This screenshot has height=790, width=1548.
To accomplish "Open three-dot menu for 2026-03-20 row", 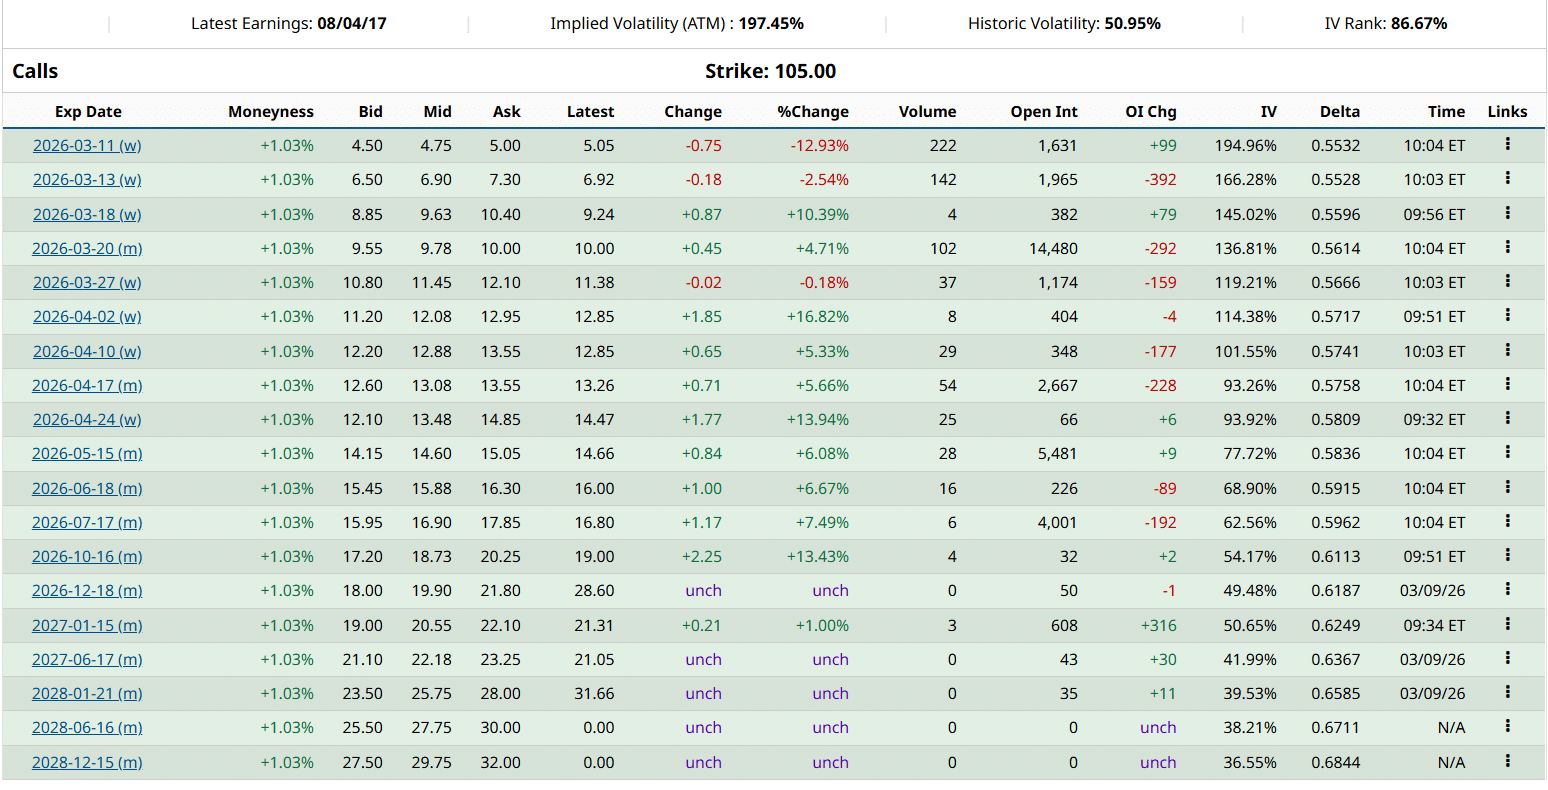I will [1507, 248].
